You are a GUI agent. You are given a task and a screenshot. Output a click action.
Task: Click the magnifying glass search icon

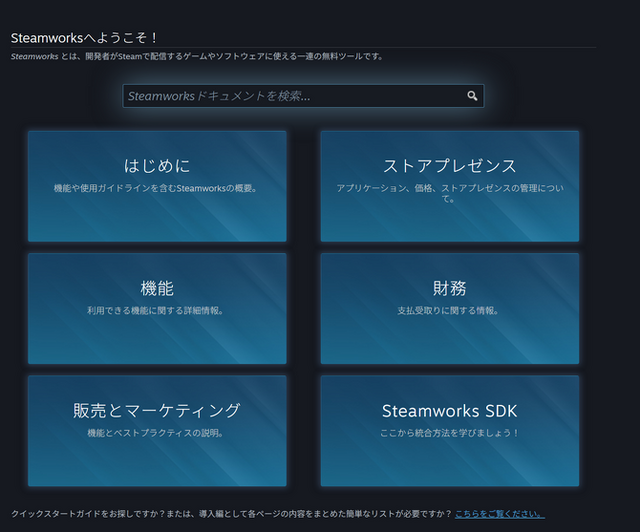[472, 96]
